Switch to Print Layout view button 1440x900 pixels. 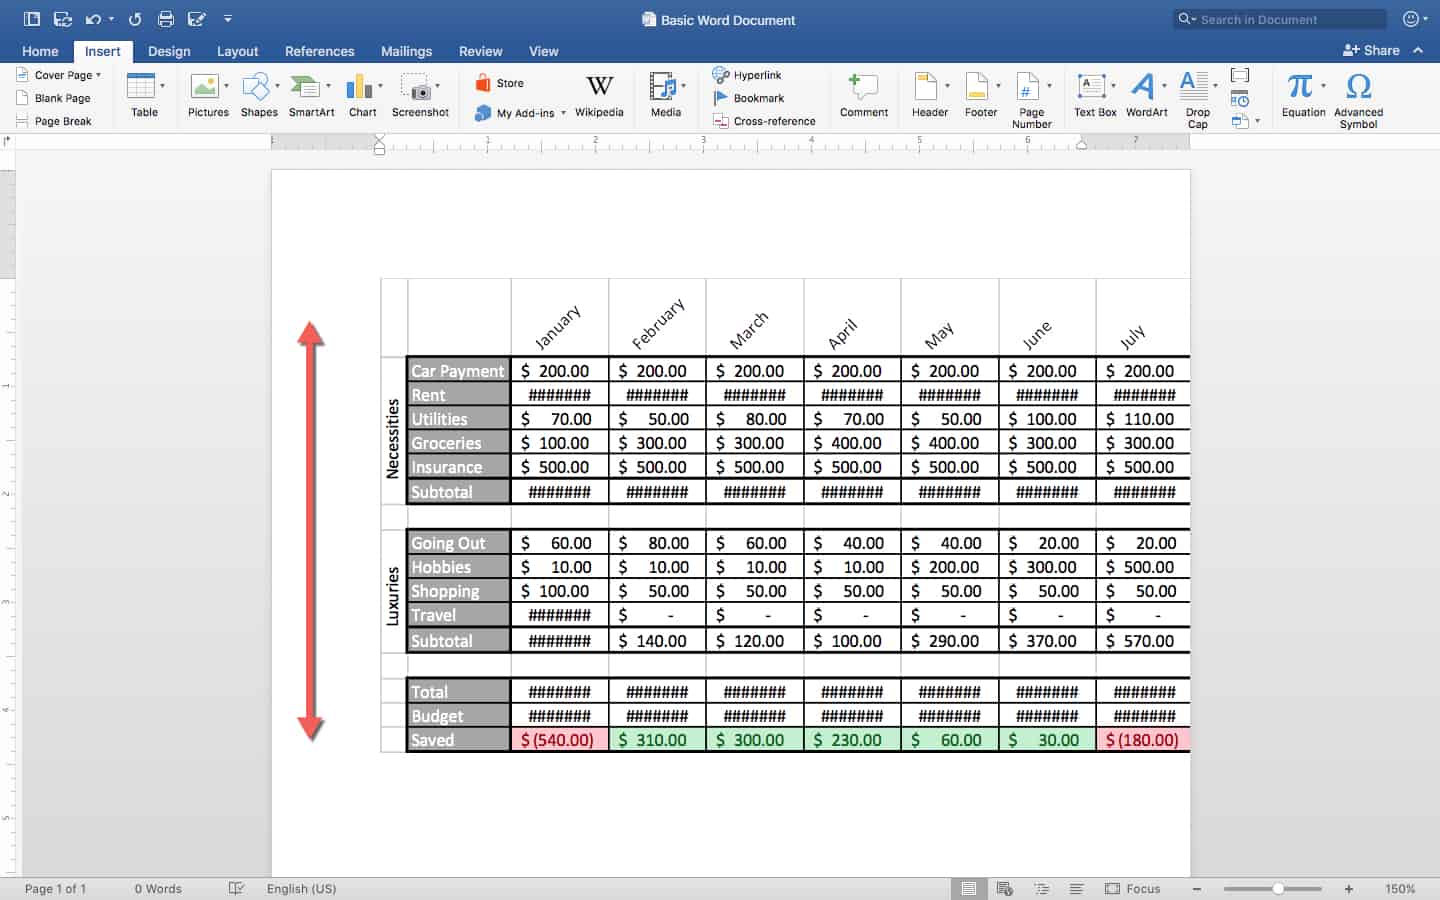tap(968, 888)
